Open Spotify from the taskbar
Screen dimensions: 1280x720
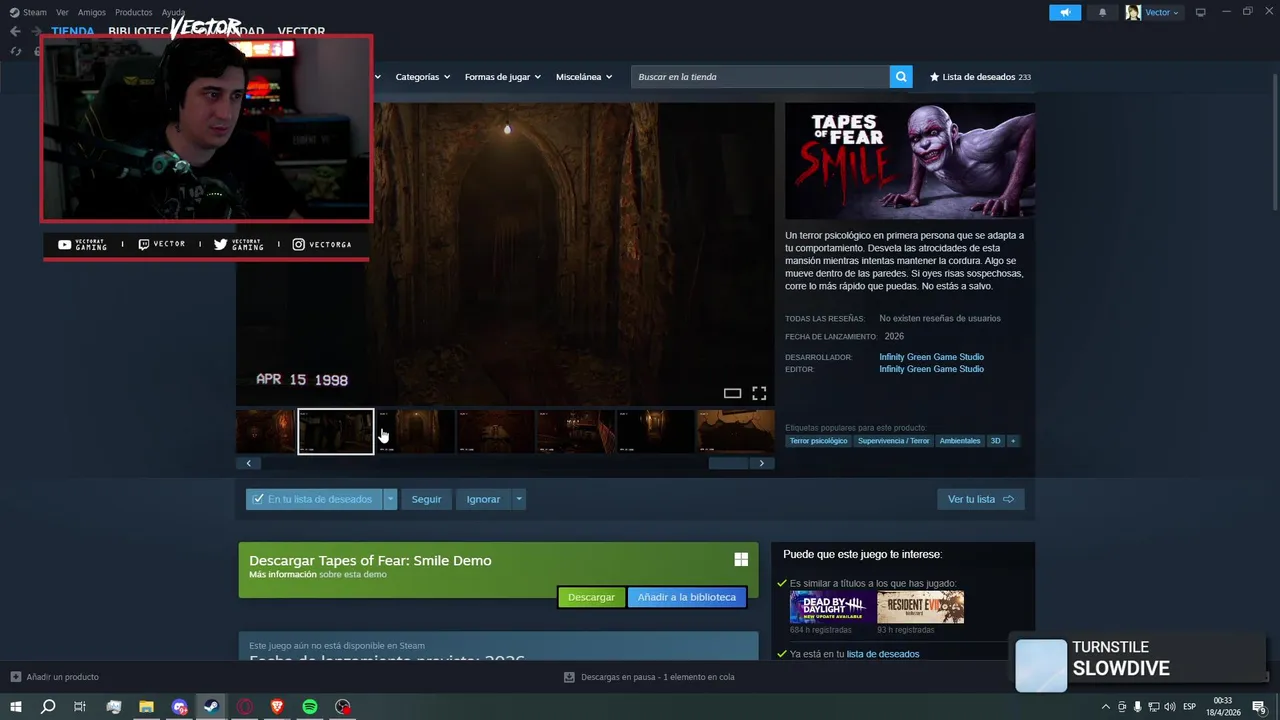point(310,707)
